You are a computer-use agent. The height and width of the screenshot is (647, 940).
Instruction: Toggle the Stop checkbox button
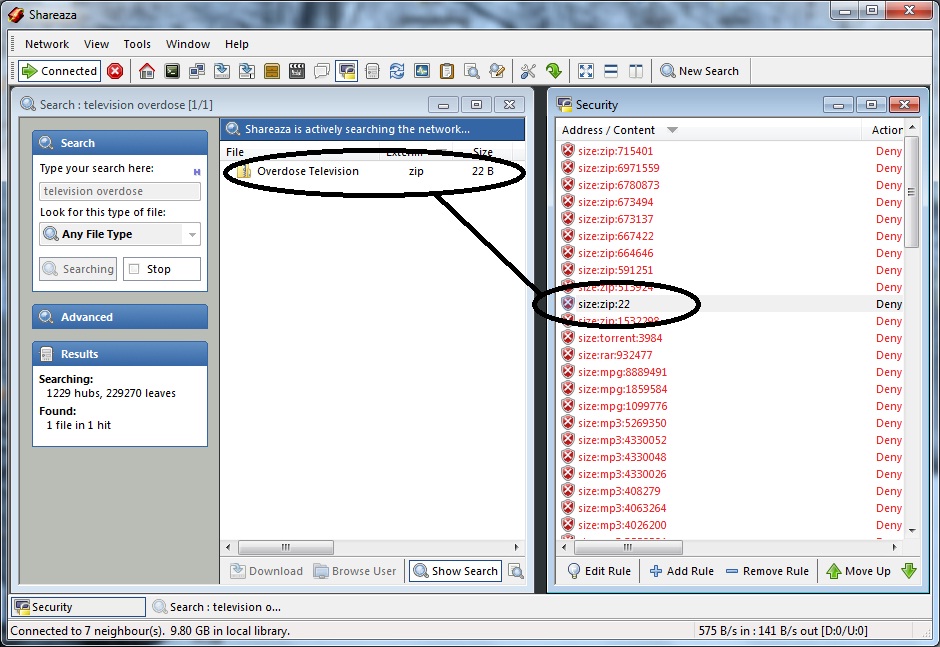(x=162, y=269)
